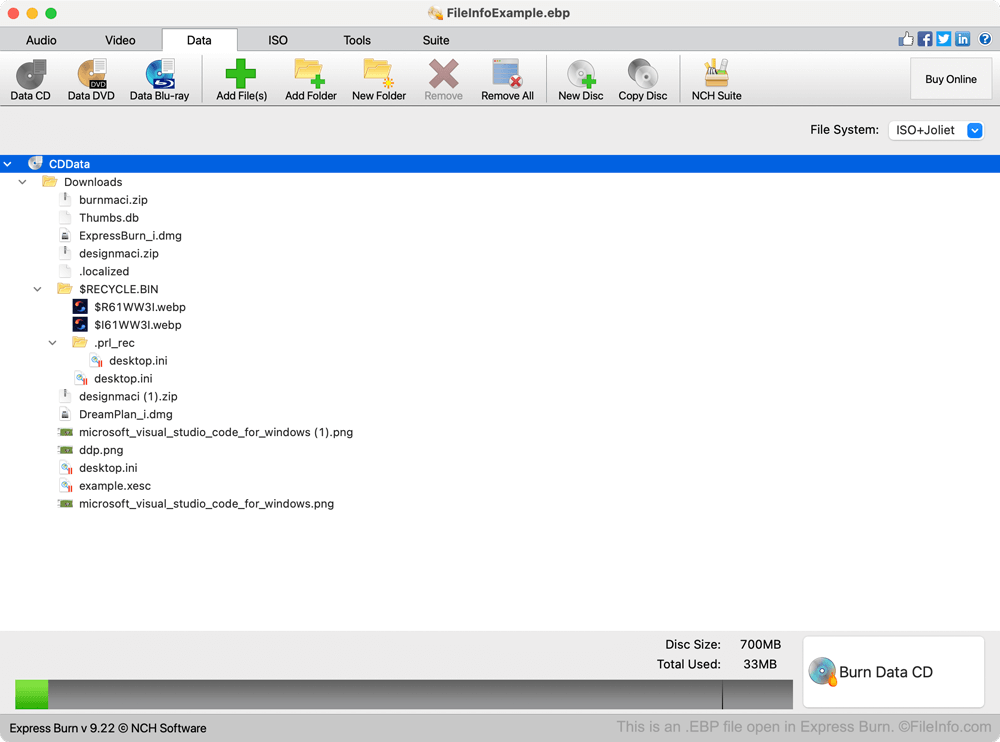The height and width of the screenshot is (742, 1000).
Task: Click the Add Folder toolbar icon
Action: coord(310,73)
